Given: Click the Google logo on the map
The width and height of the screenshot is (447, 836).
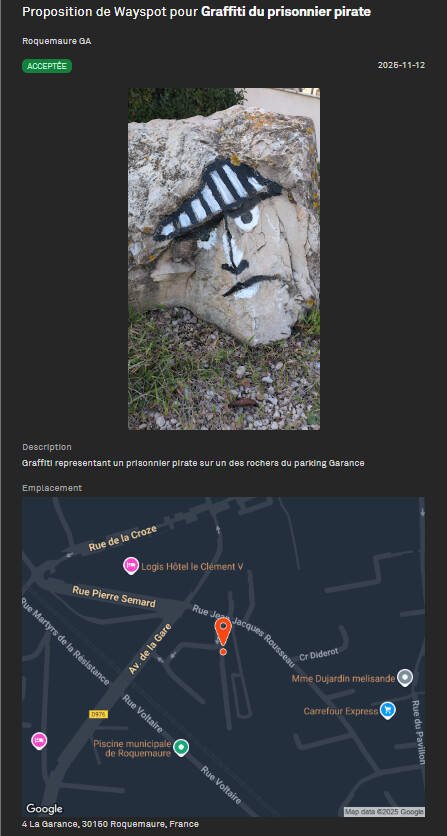Looking at the screenshot, I should (44, 809).
